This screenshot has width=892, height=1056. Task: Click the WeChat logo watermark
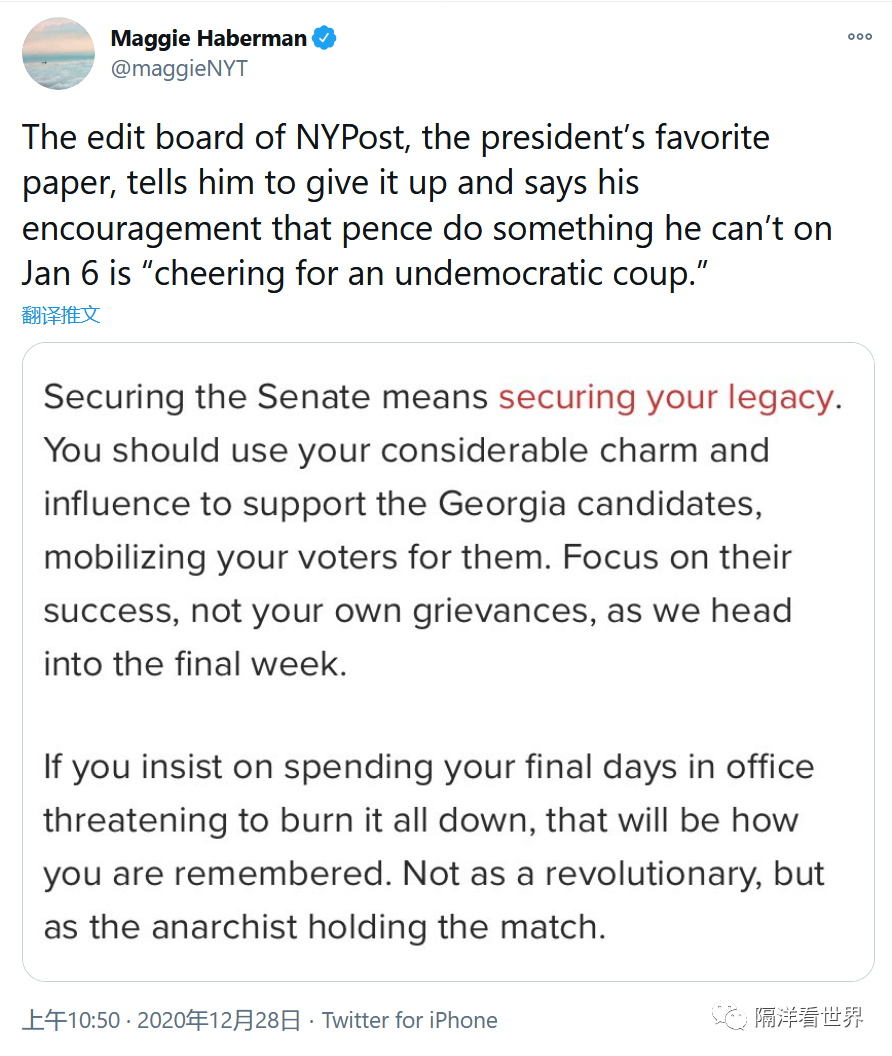click(x=730, y=1016)
